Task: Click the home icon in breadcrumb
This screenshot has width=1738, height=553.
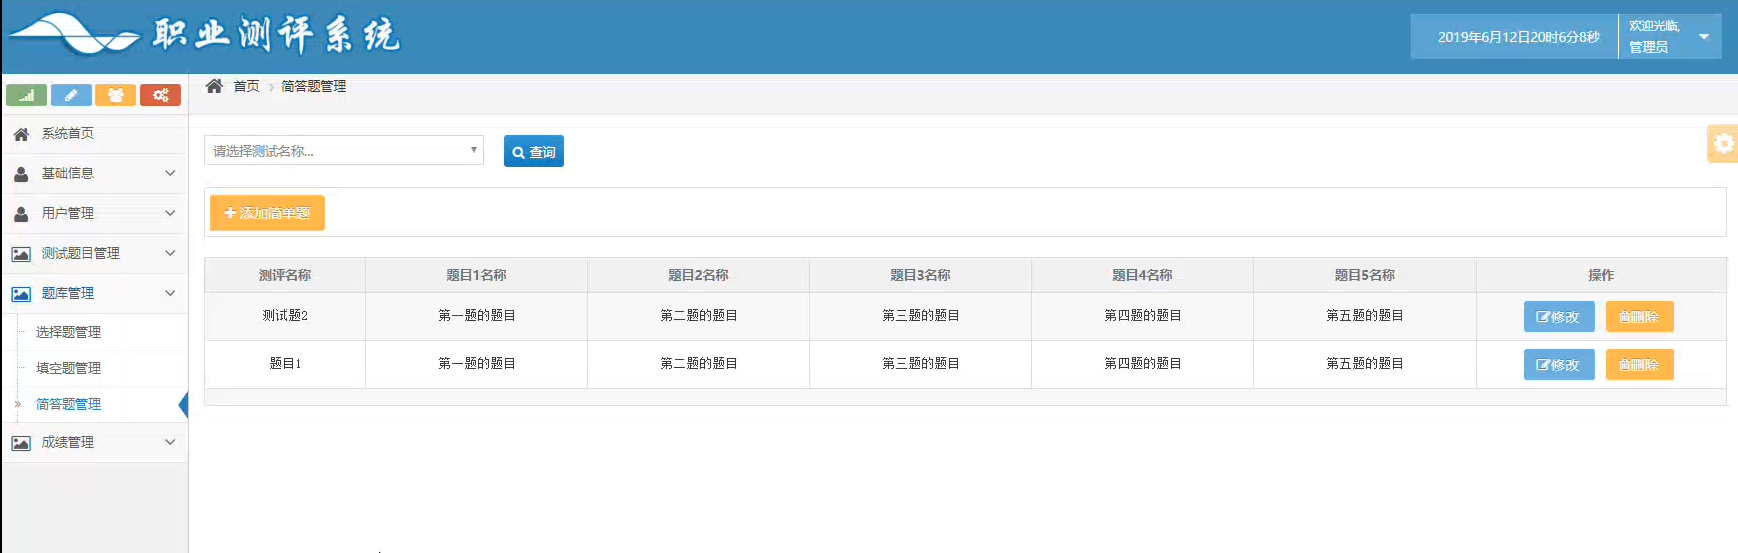Action: click(x=214, y=86)
